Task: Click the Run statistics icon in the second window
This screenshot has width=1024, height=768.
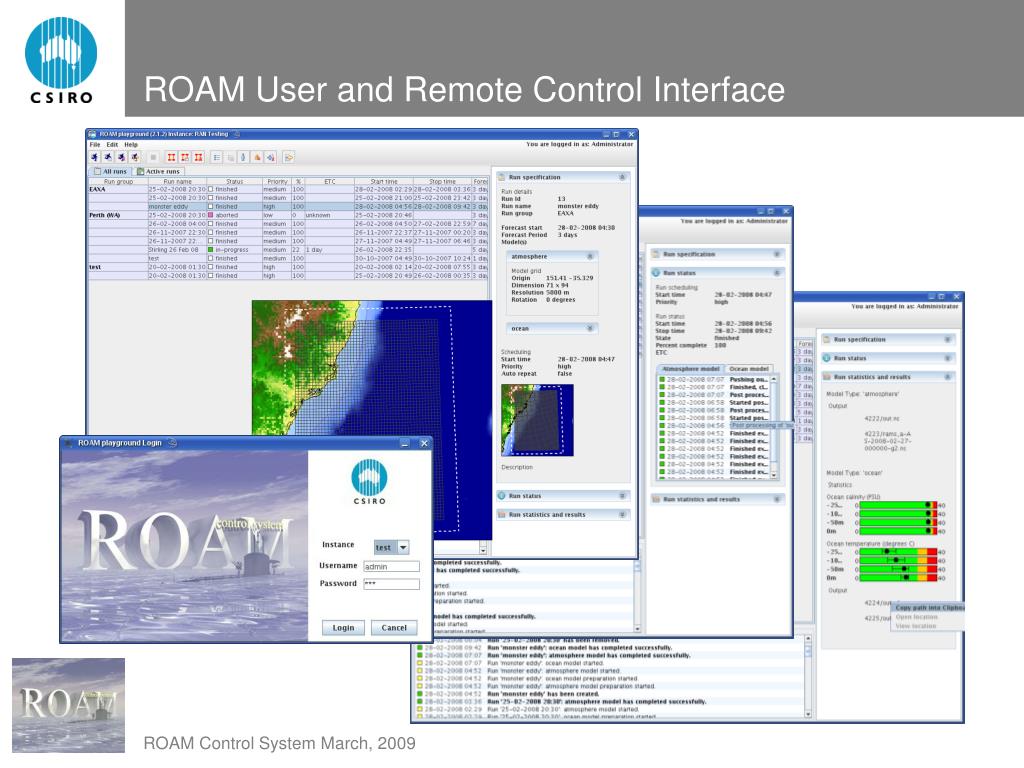Action: tap(656, 499)
